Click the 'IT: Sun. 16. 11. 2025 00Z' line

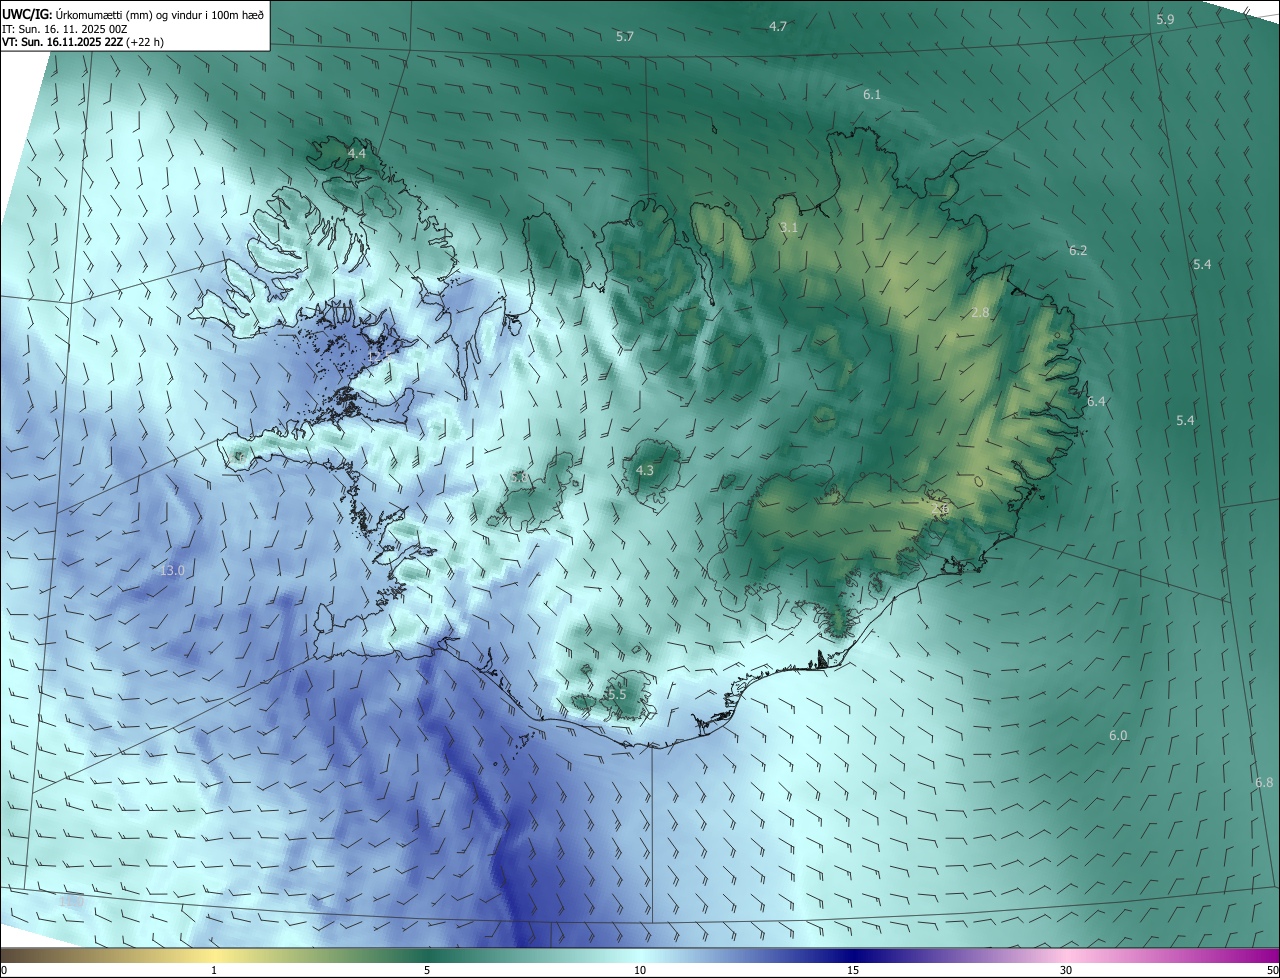64,29
